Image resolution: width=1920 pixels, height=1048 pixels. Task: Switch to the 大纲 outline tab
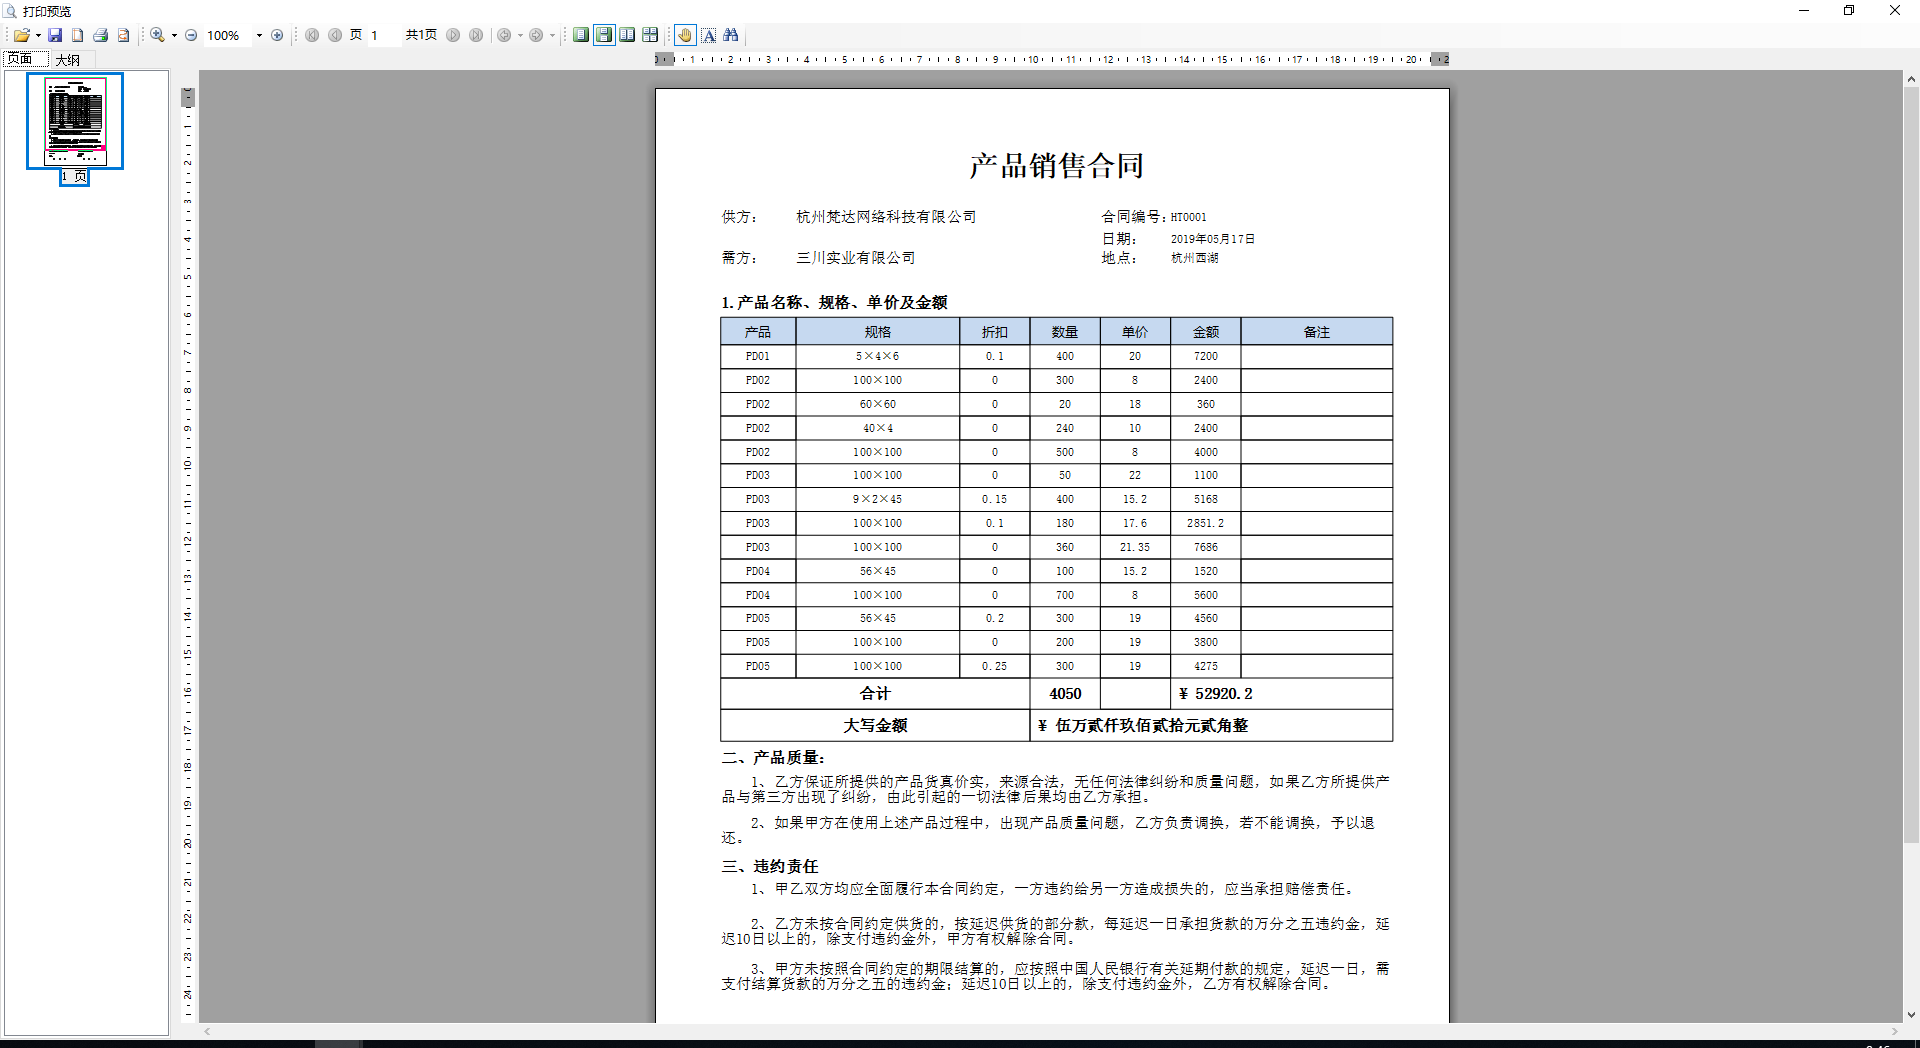[68, 60]
